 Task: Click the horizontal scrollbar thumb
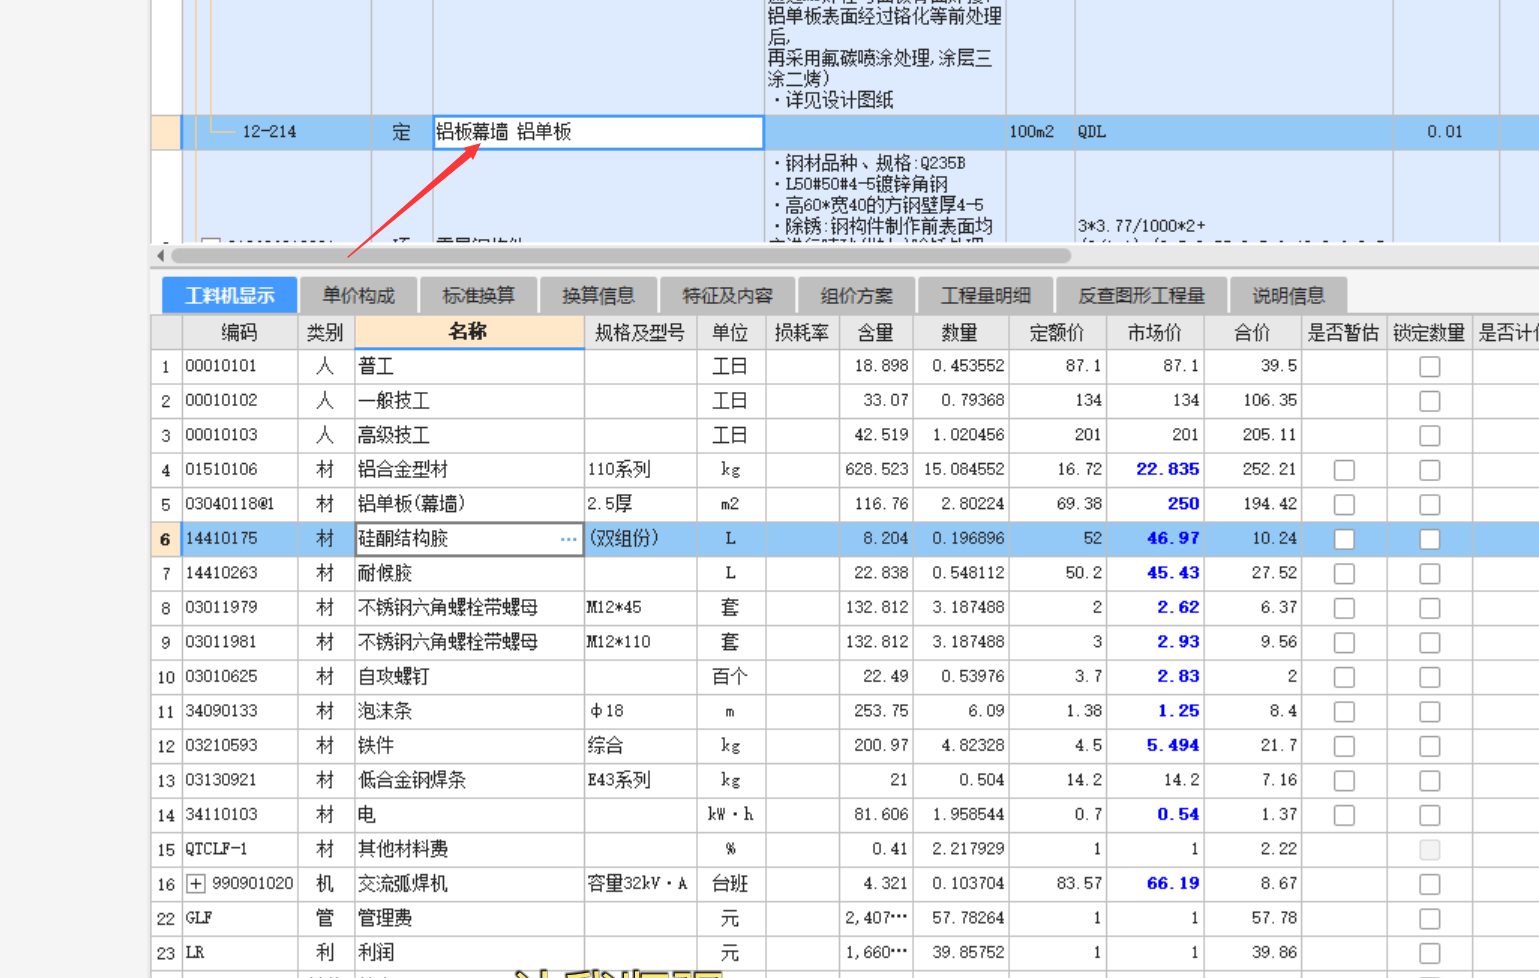[620, 256]
